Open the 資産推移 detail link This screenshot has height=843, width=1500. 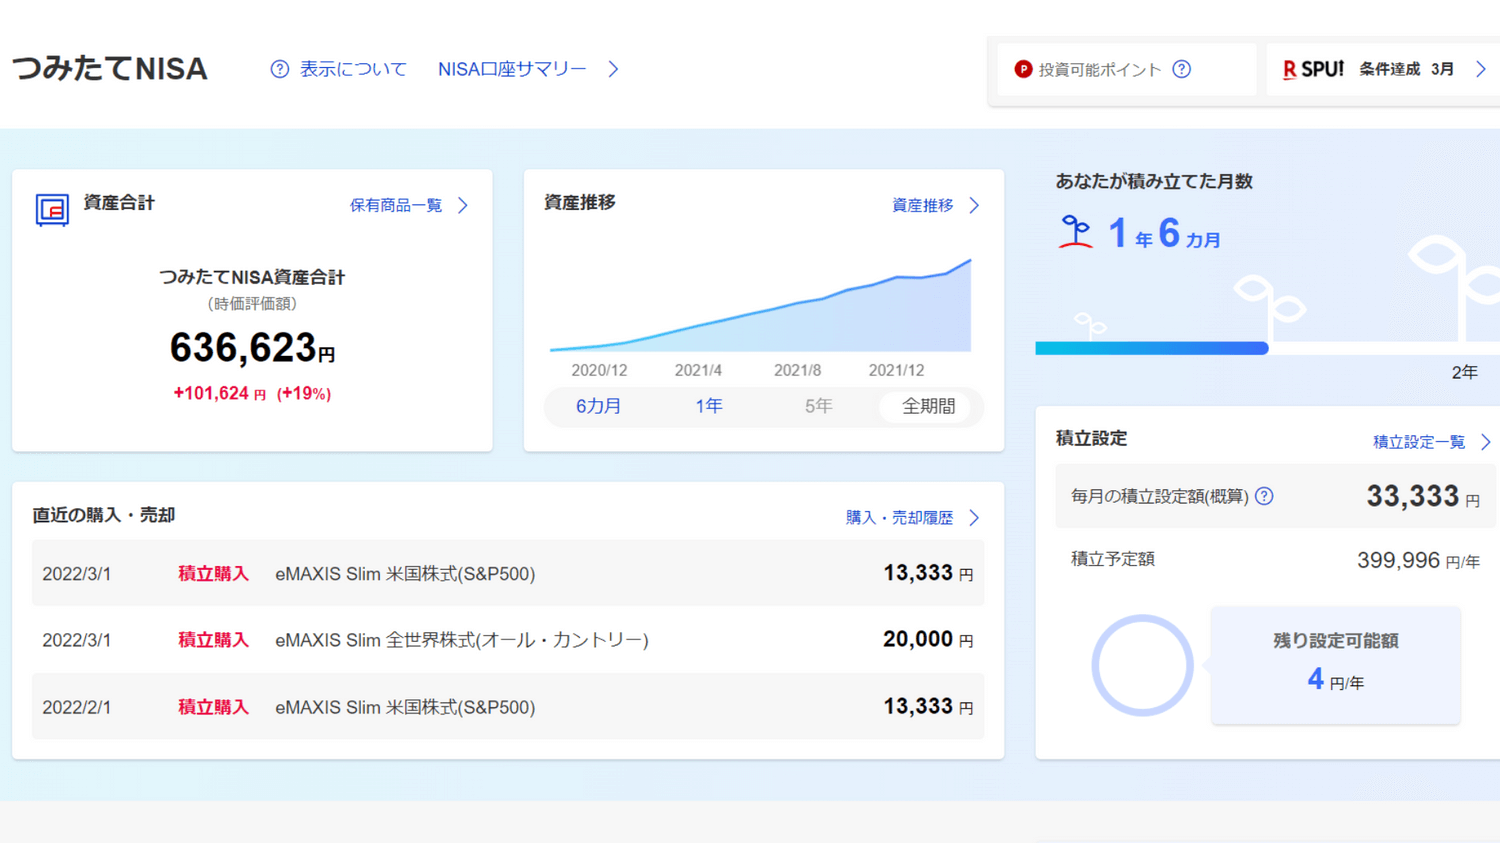coord(922,205)
